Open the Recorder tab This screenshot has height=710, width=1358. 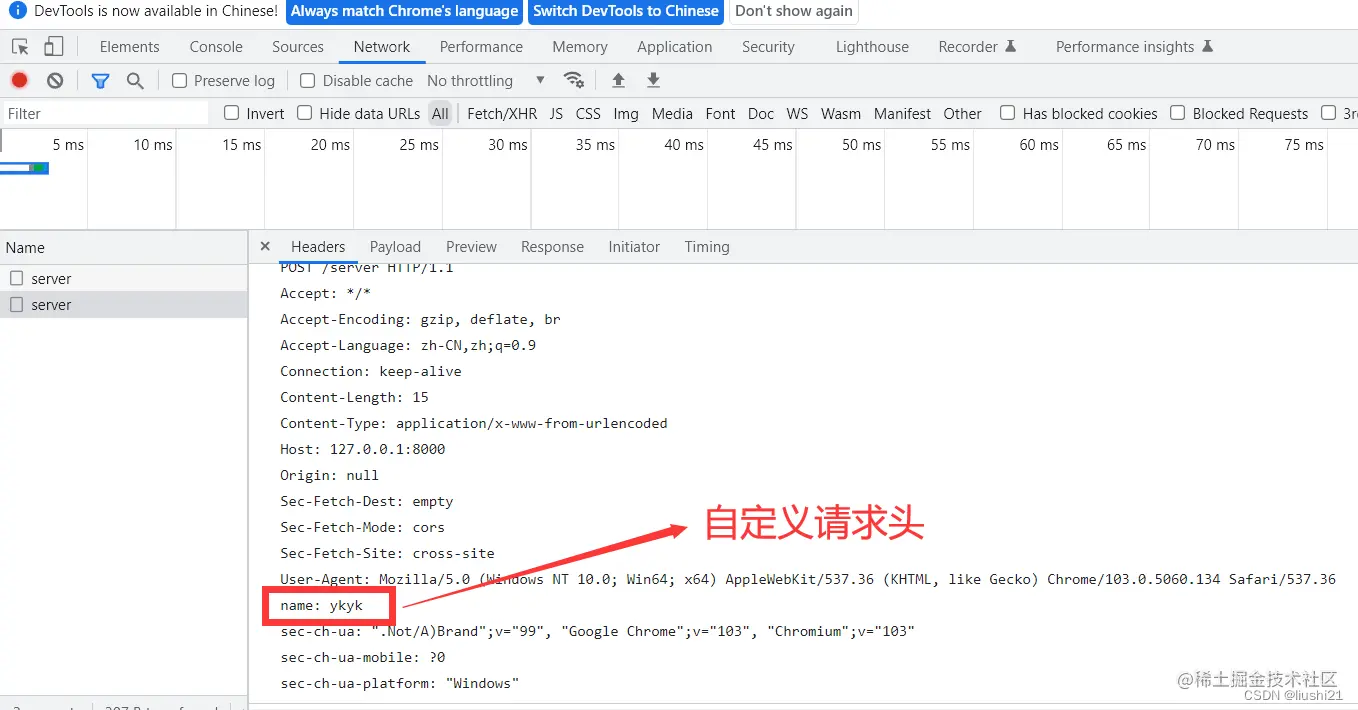coord(977,47)
